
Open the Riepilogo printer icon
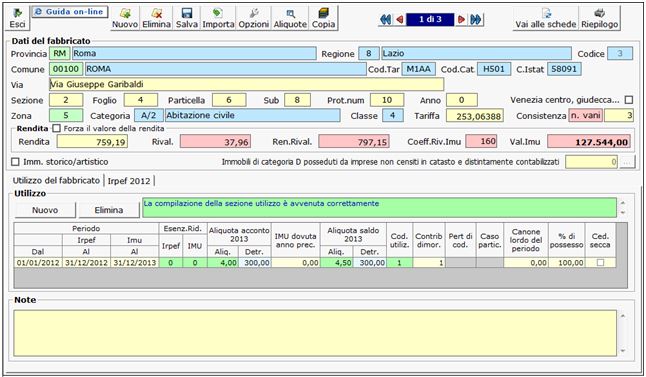pyautogui.click(x=599, y=18)
